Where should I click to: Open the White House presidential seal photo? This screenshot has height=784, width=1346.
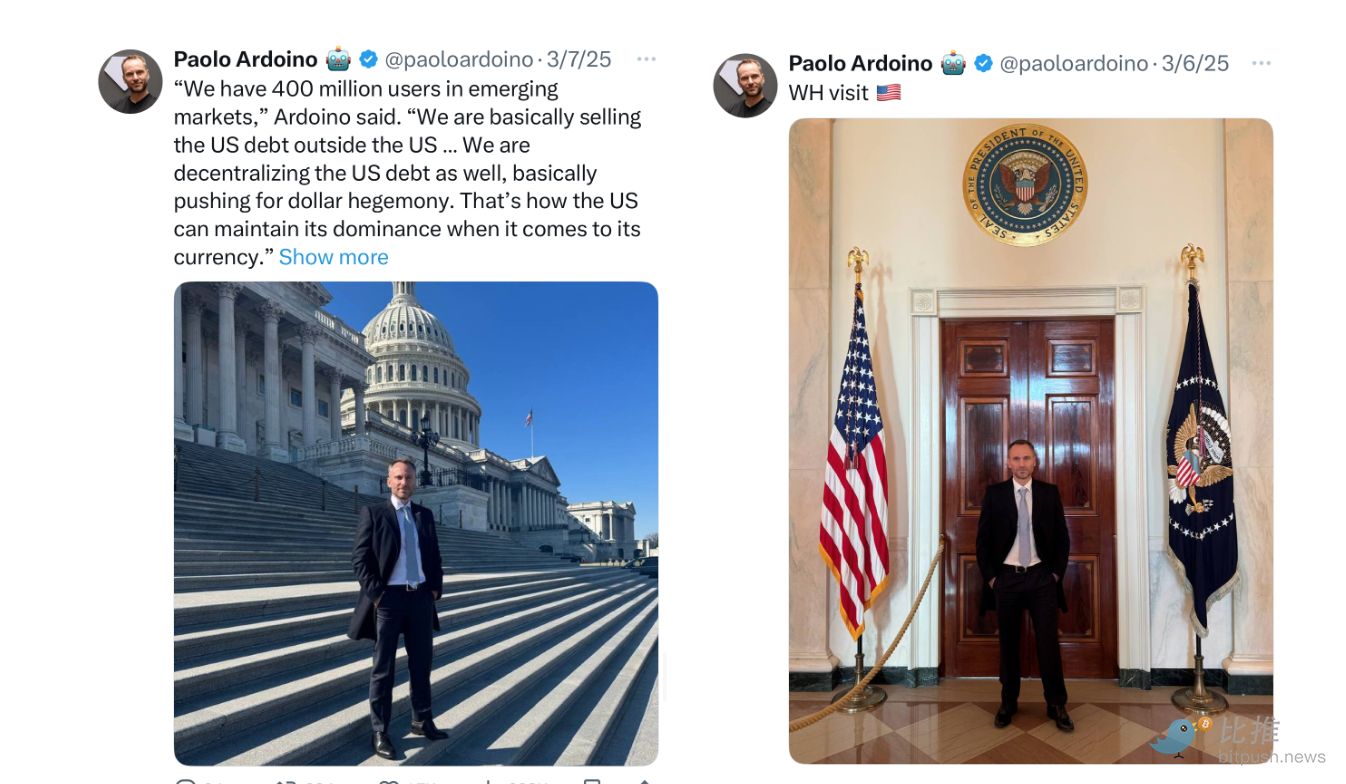pos(1031,441)
